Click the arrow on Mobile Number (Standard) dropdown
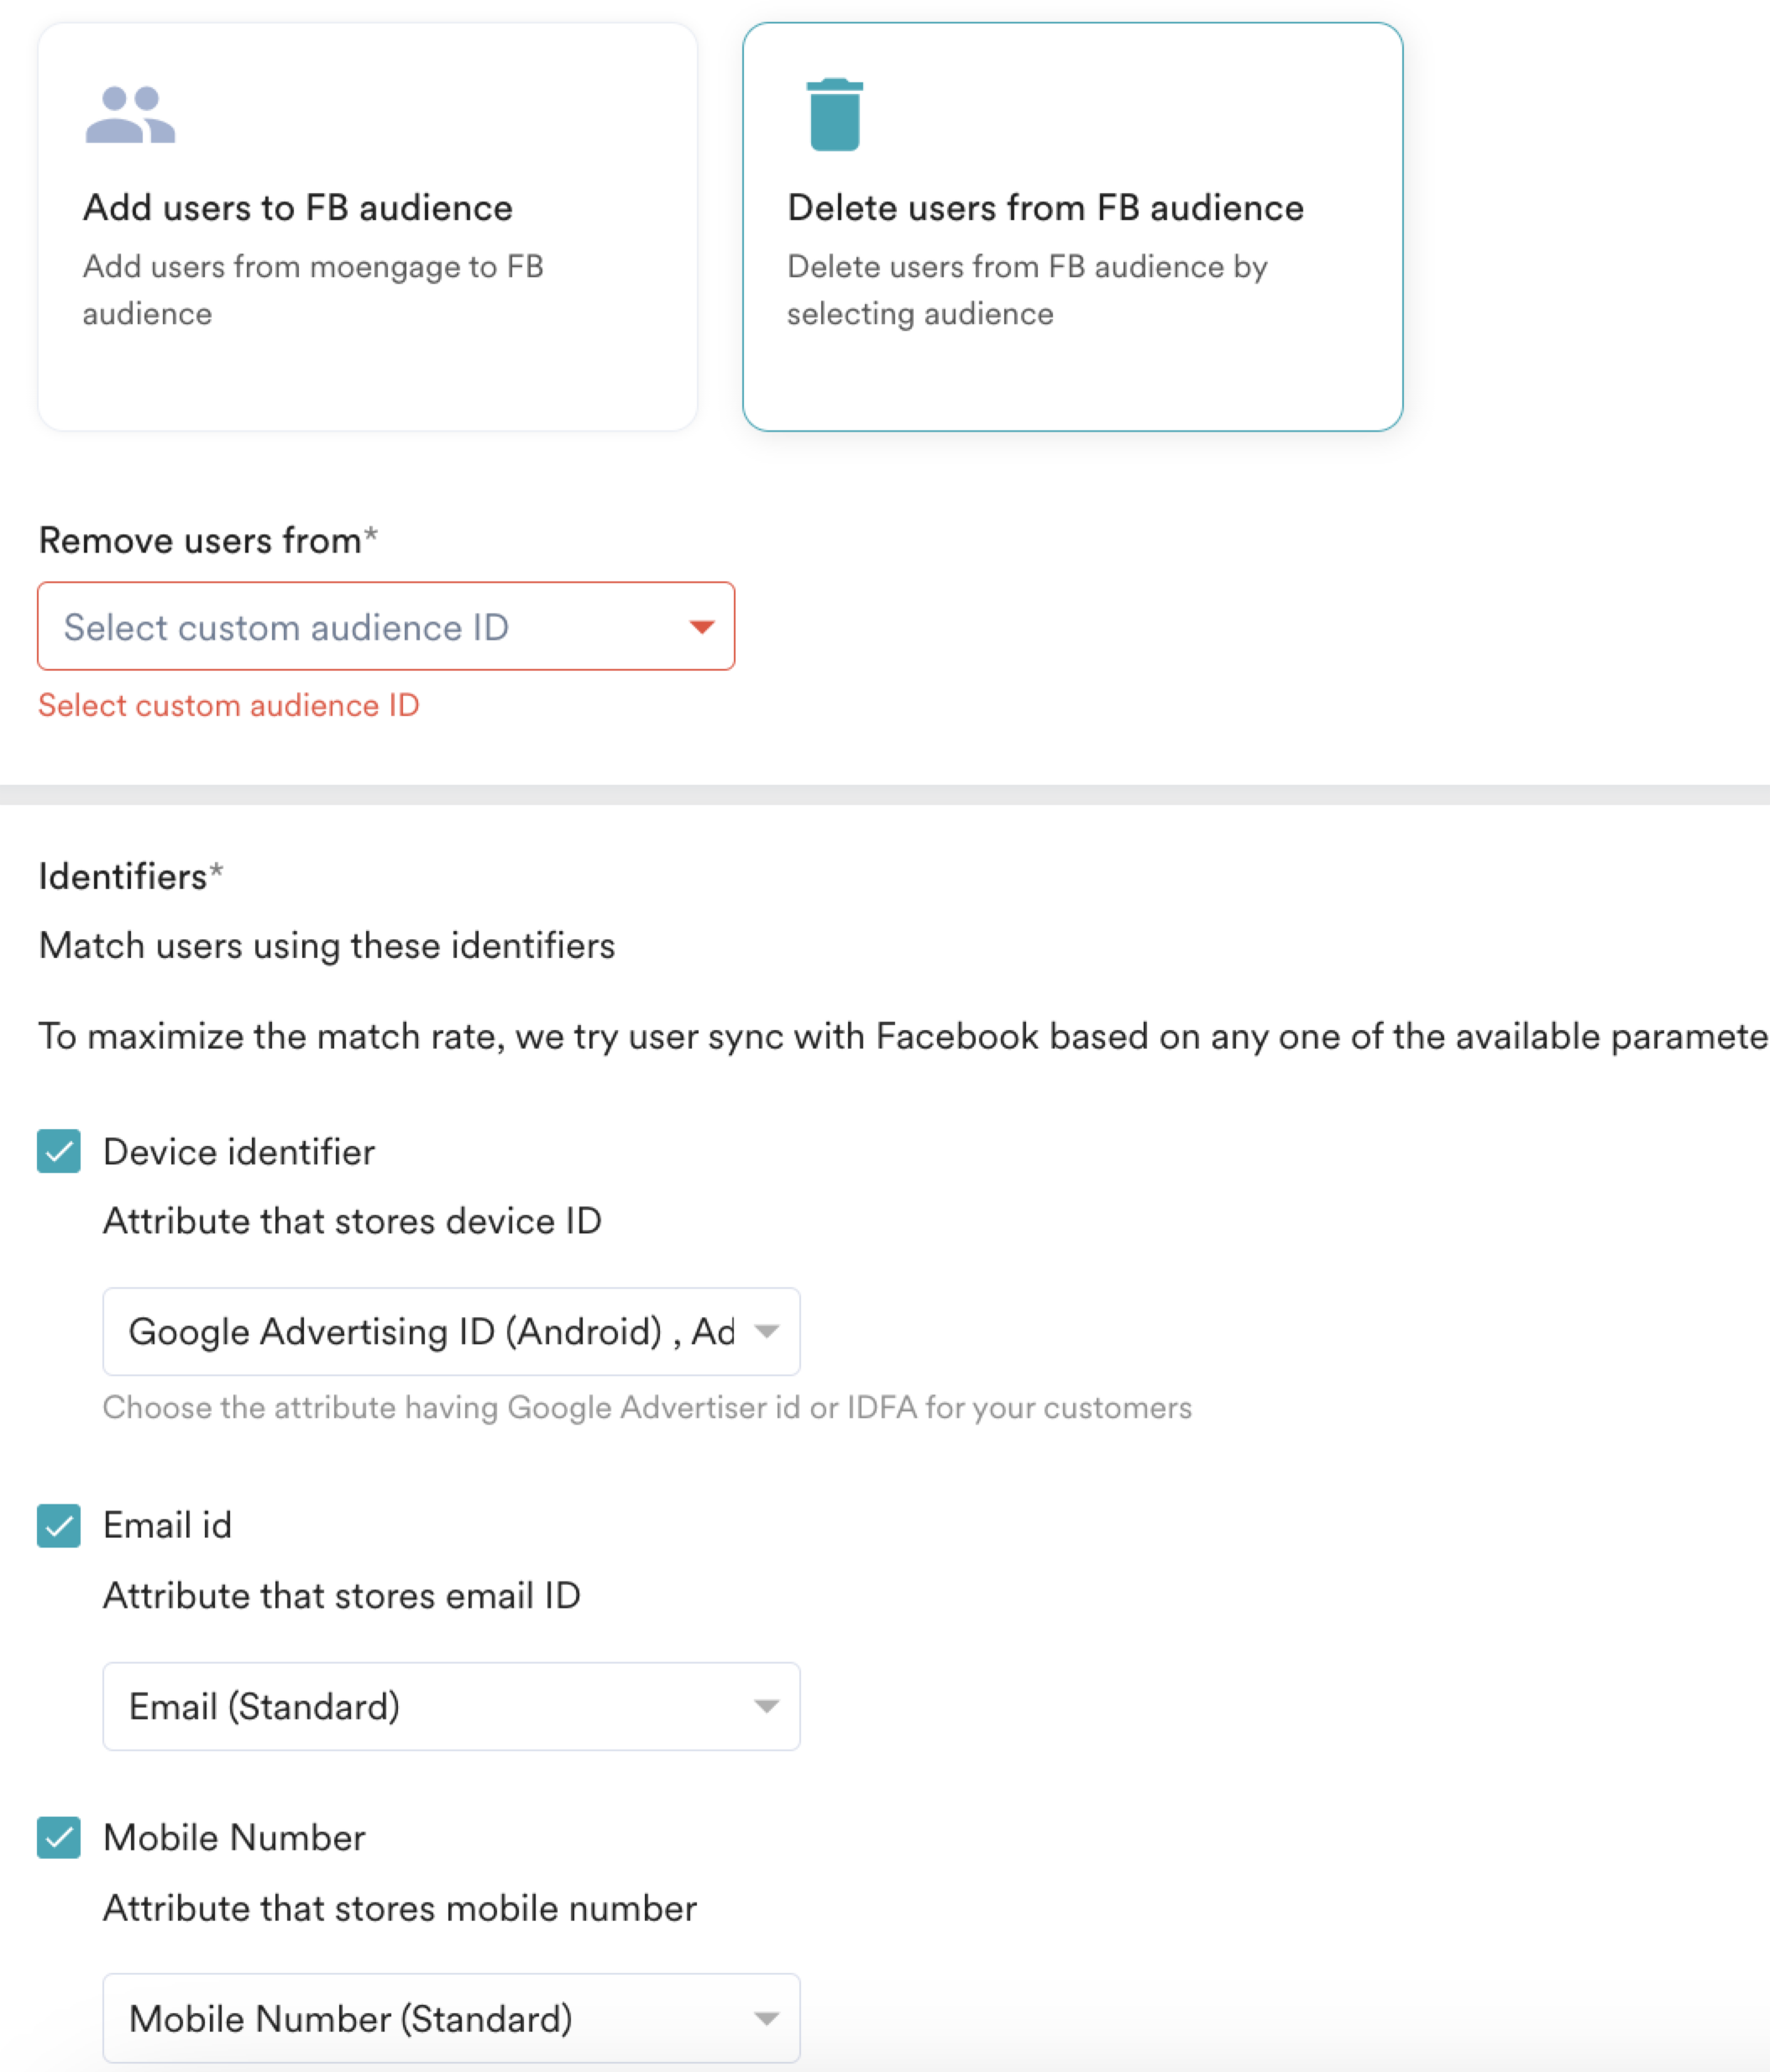The image size is (1770, 2072). pyautogui.click(x=767, y=2019)
